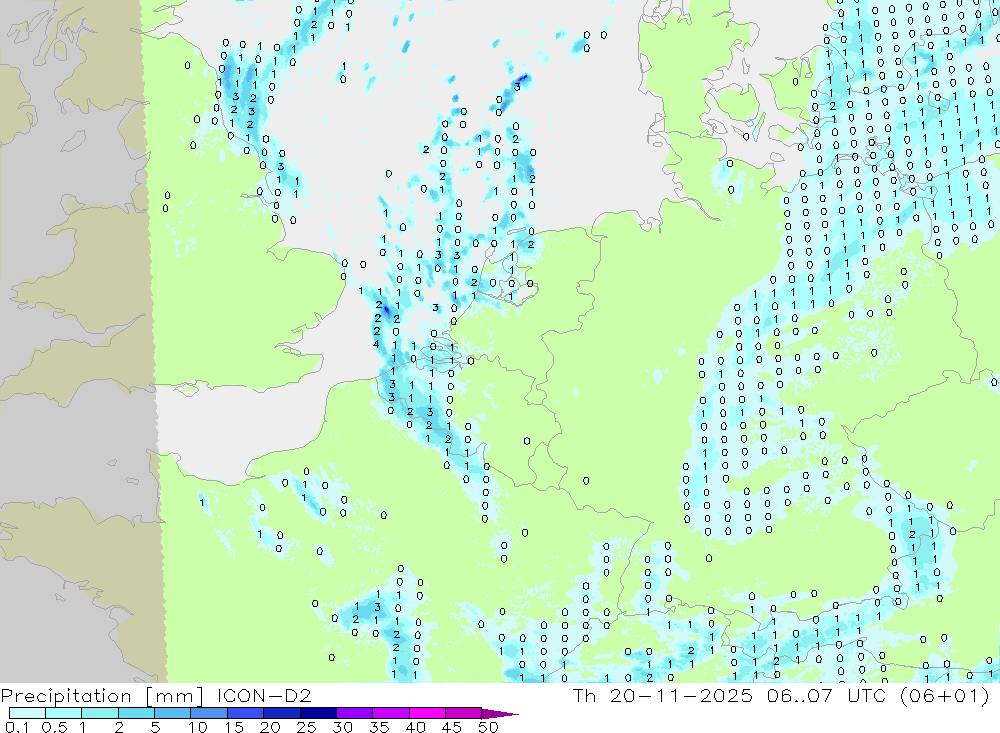Image resolution: width=1000 pixels, height=733 pixels.
Task: Click the legend scale label '35'
Action: 379,727
